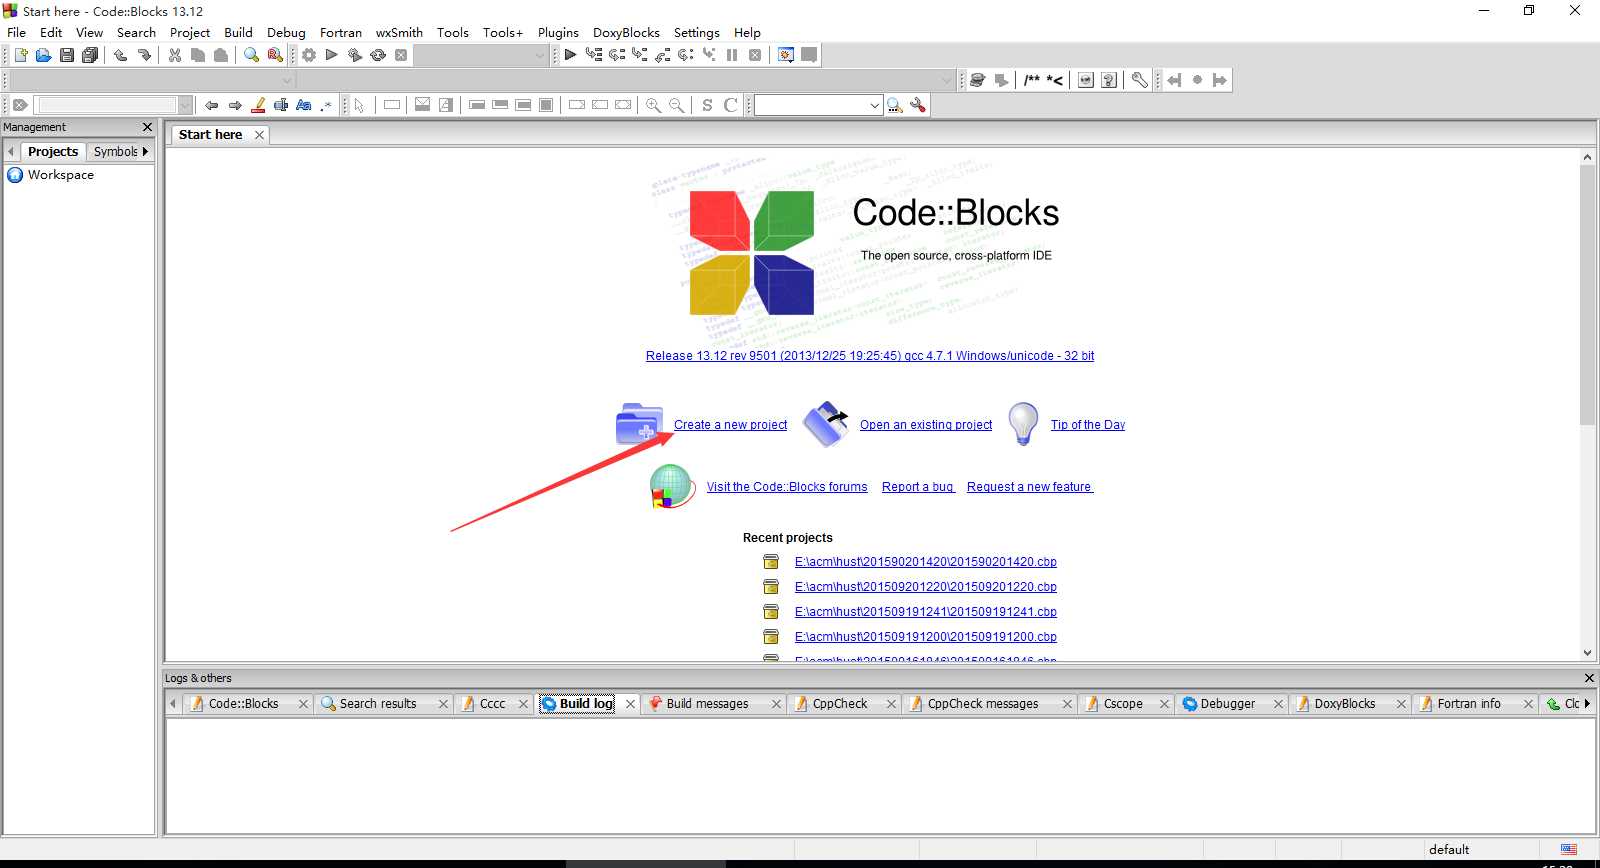Click the Save file icon
Screen dimensions: 1600x868
pyautogui.click(x=67, y=55)
